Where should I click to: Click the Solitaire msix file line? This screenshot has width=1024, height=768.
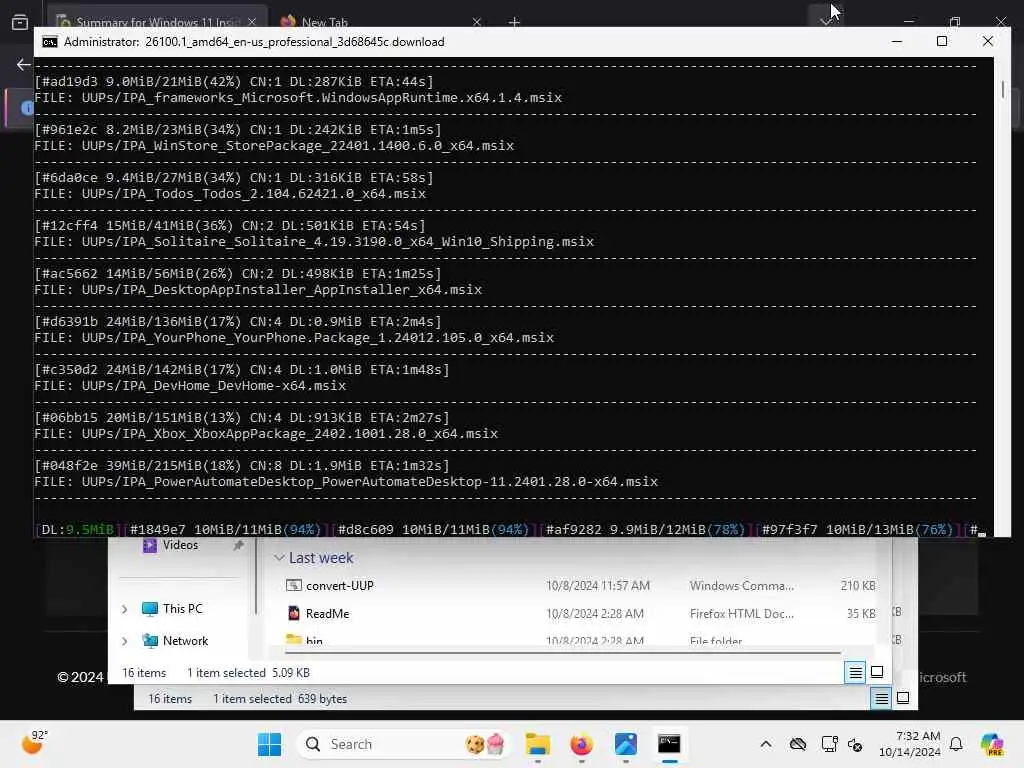point(314,242)
